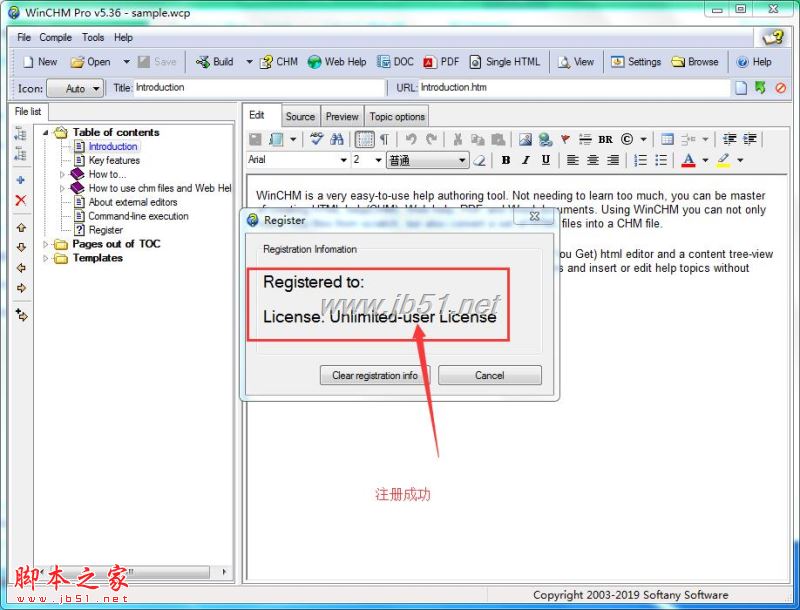Screen dimensions: 800x610
Task: Toggle the table borders grid icon
Action: (364, 139)
